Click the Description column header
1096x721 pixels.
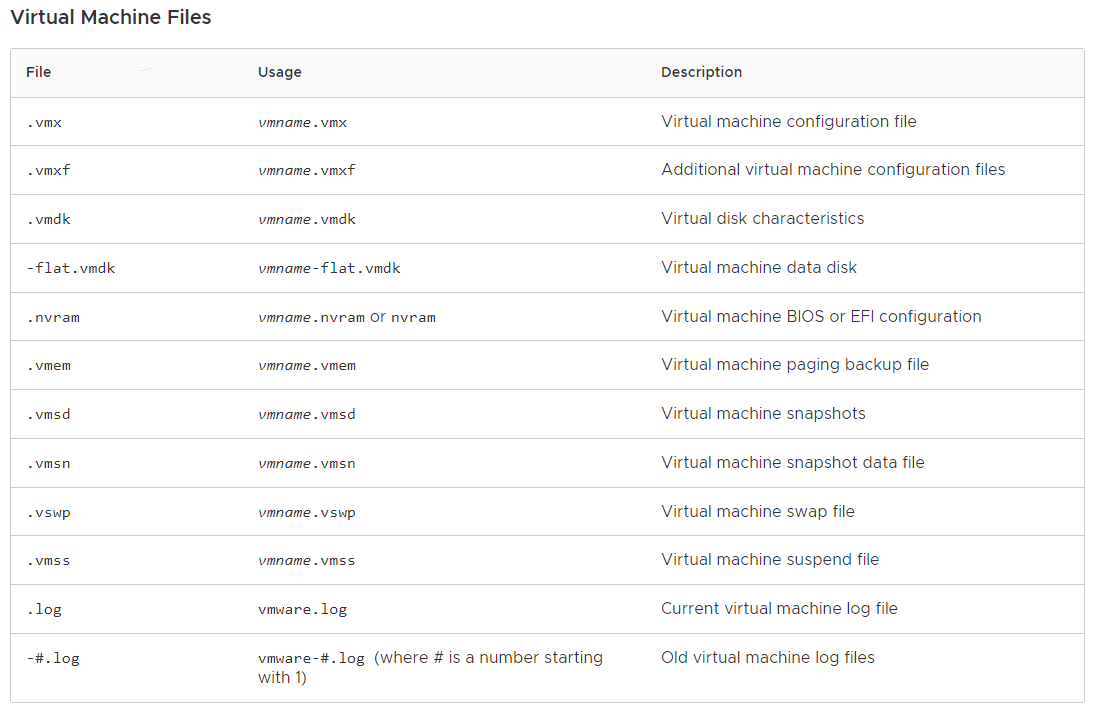pyautogui.click(x=701, y=72)
